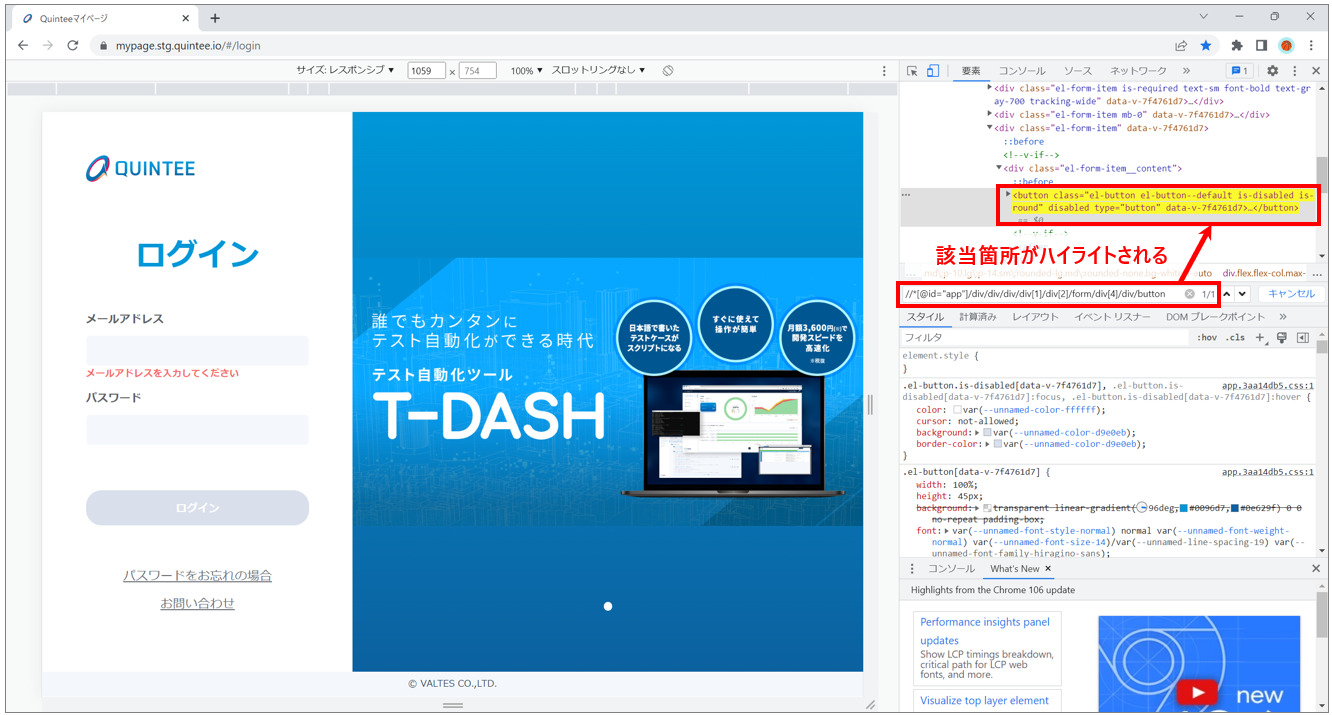Click the キャンセル button in search bar

1291,294
